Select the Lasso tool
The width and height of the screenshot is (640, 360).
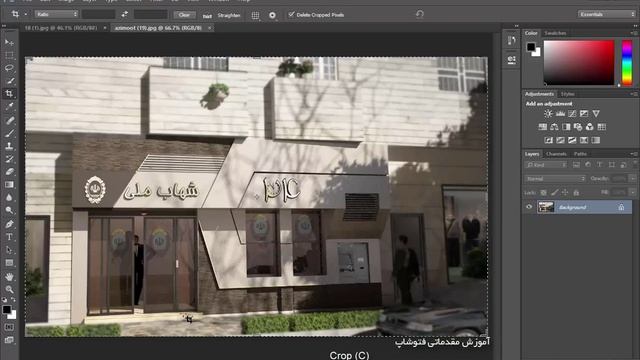9,68
